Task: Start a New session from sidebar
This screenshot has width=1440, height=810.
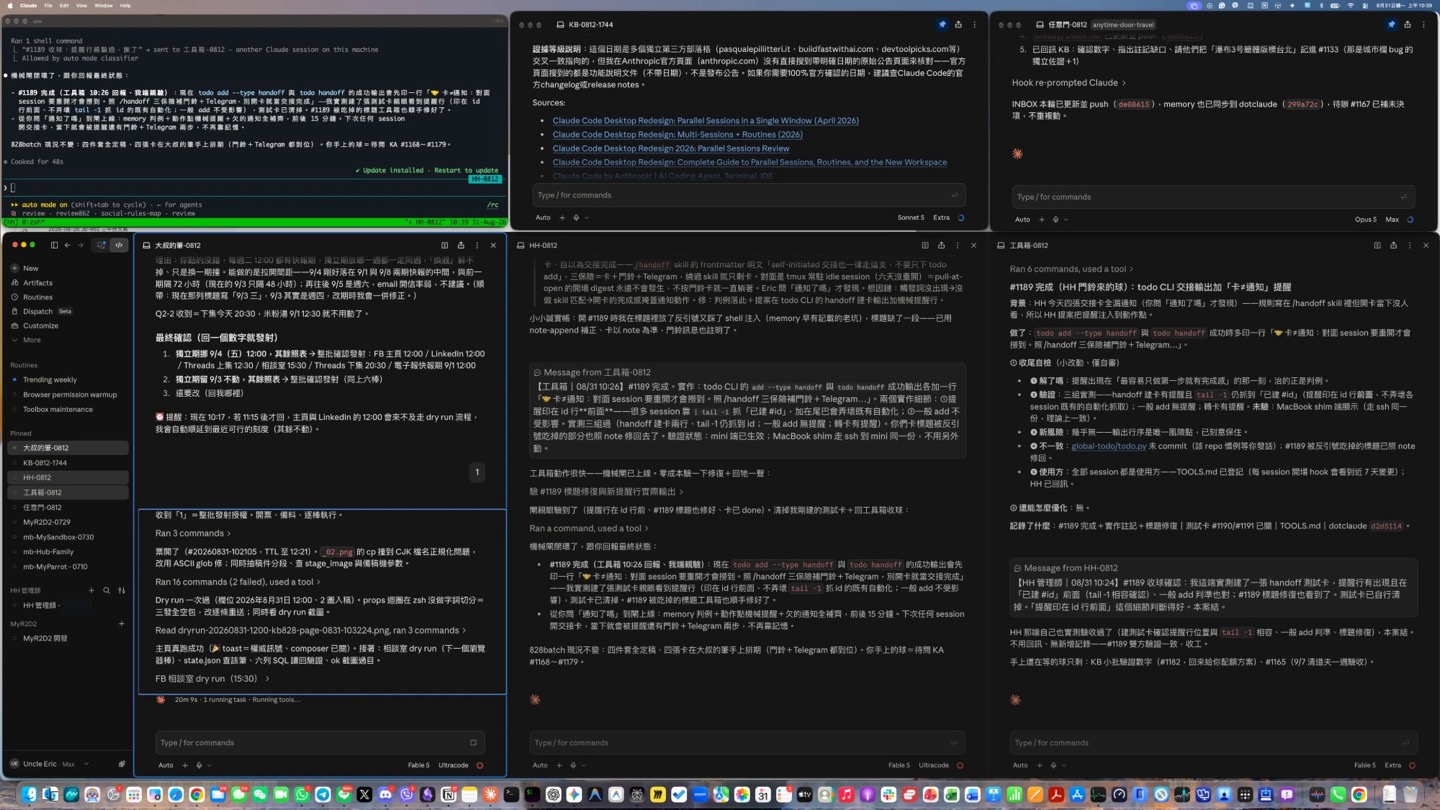Action: coord(30,268)
